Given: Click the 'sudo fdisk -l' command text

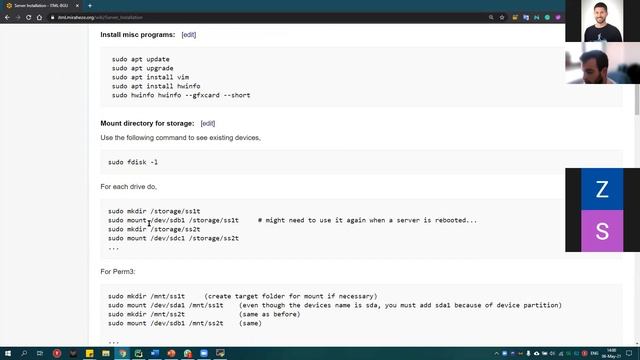Looking at the screenshot, I should click(x=133, y=162).
